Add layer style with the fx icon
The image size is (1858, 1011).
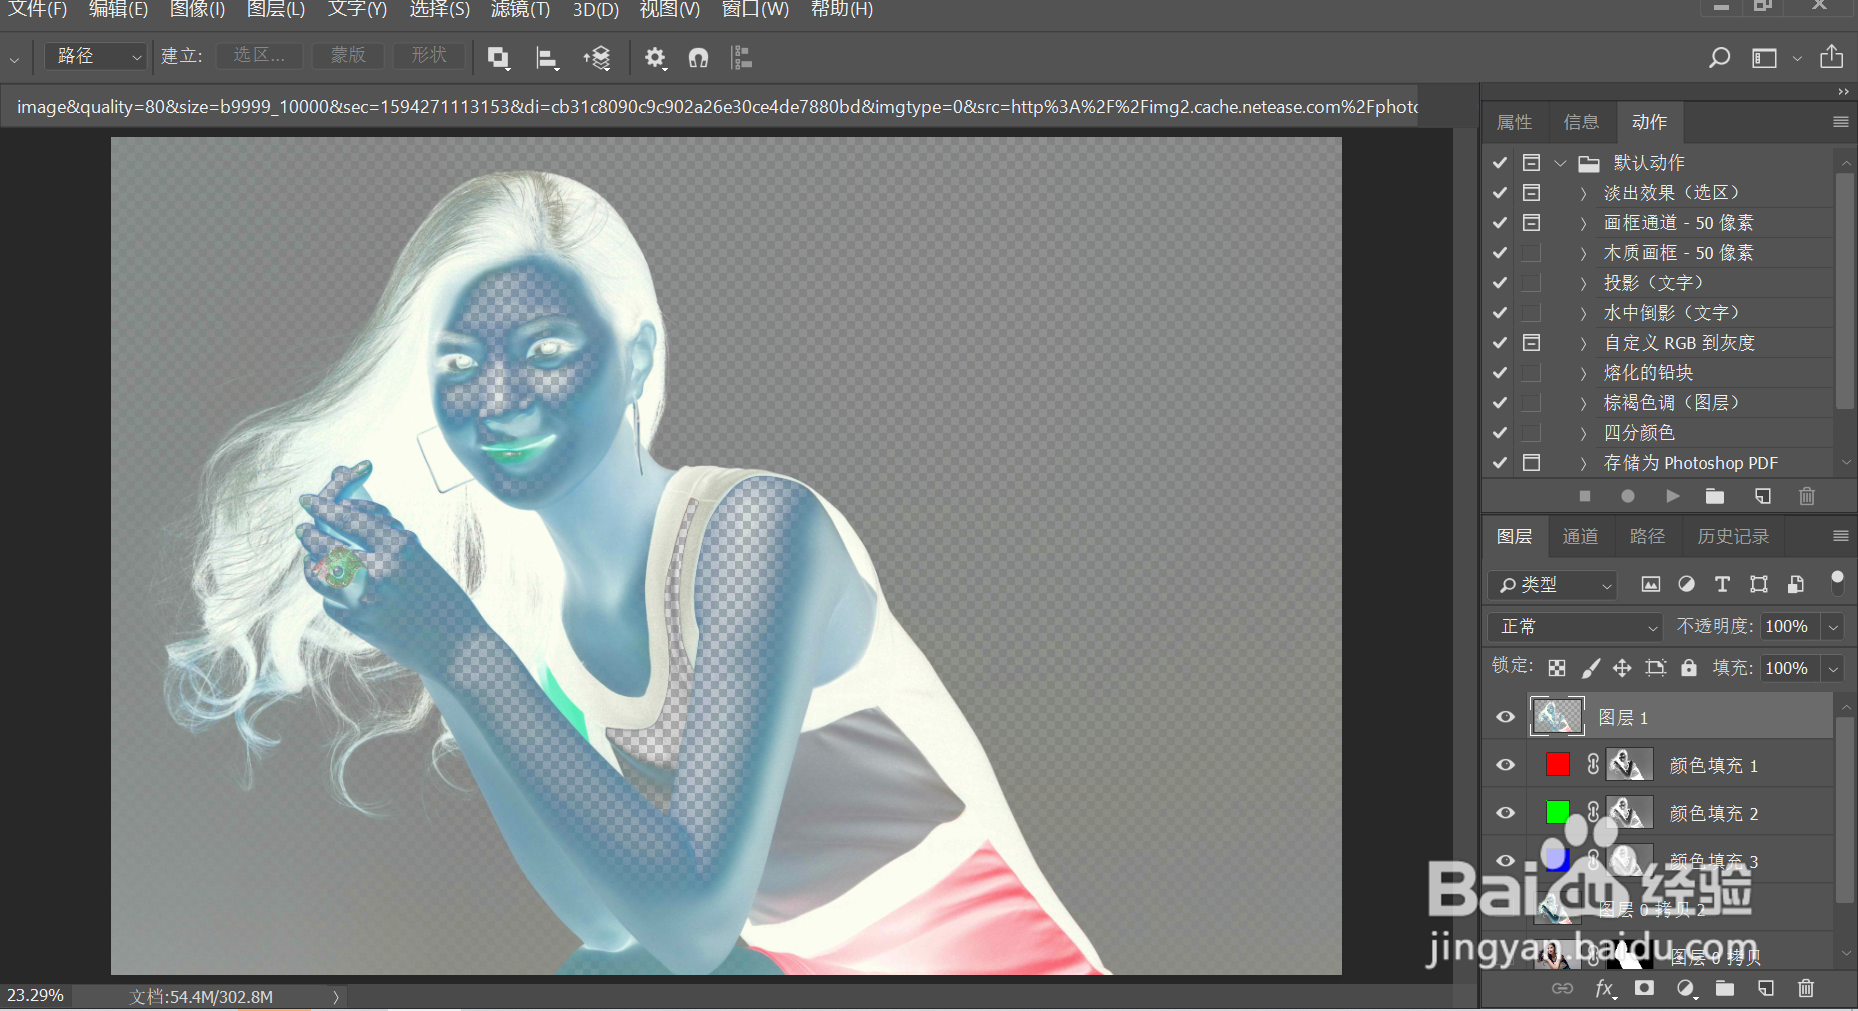tap(1605, 988)
